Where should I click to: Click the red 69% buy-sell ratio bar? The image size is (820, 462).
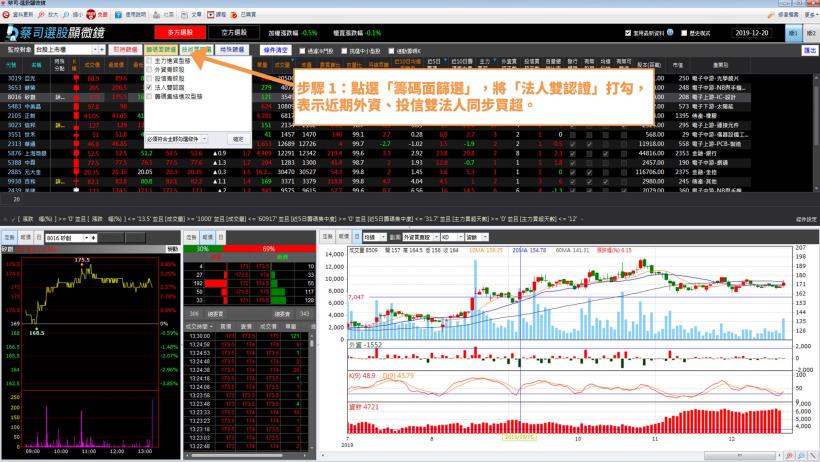click(269, 249)
